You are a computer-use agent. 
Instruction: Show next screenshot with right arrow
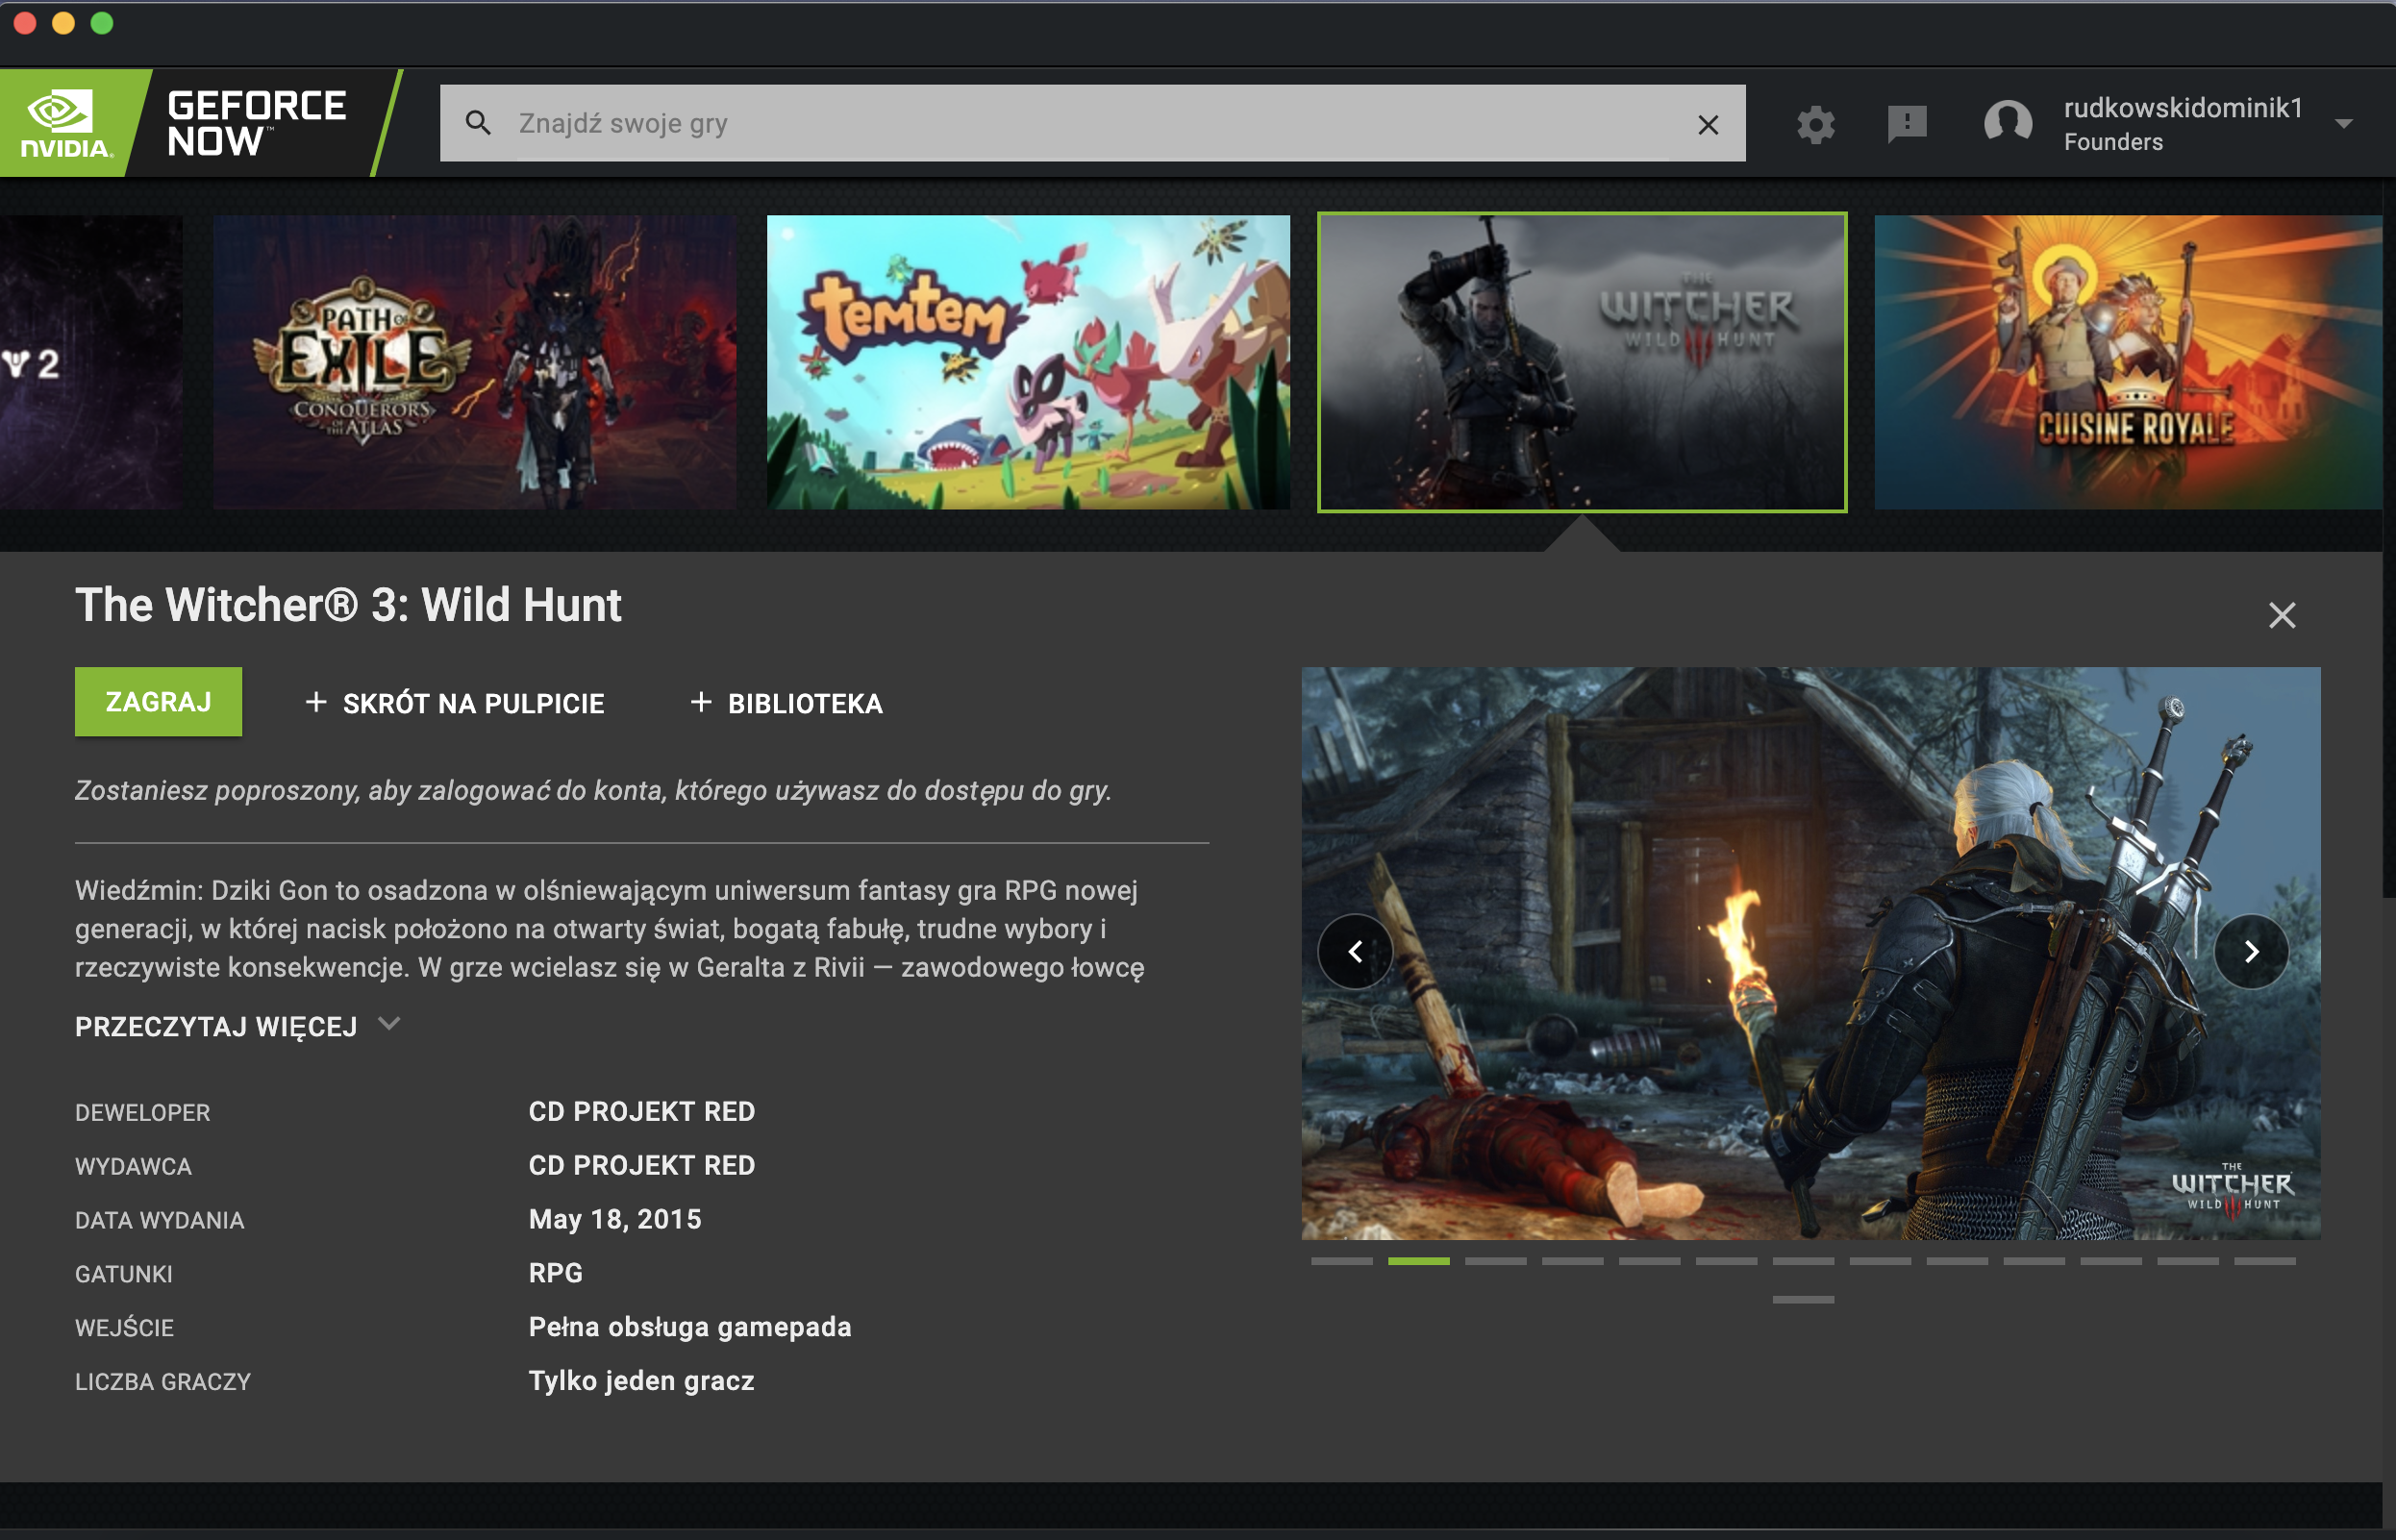click(2251, 951)
